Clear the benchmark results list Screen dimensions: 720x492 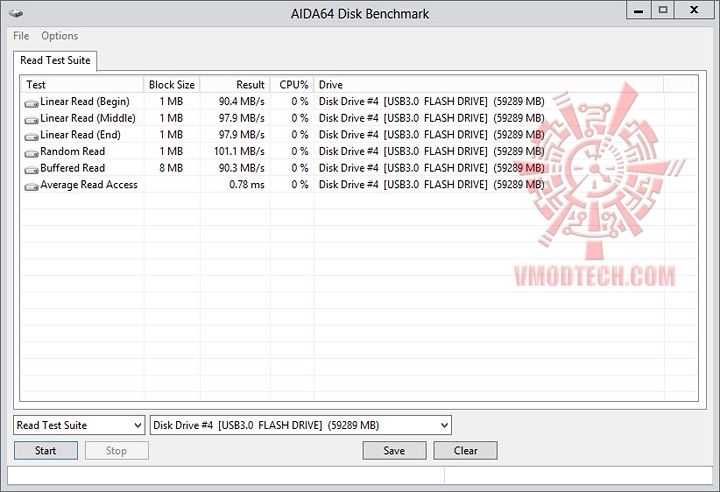click(466, 451)
